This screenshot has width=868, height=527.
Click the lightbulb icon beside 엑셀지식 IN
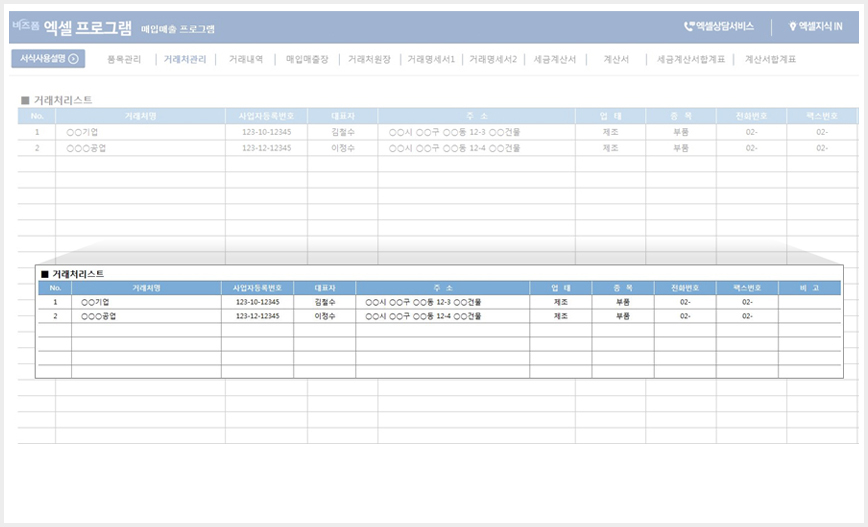click(x=792, y=26)
